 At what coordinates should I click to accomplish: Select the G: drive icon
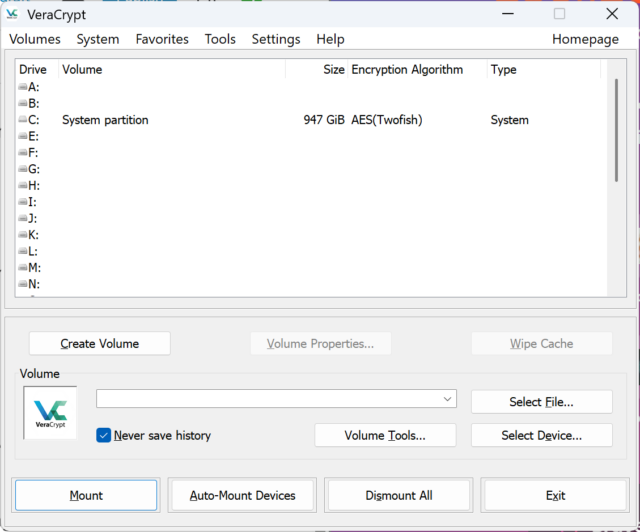tap(23, 169)
